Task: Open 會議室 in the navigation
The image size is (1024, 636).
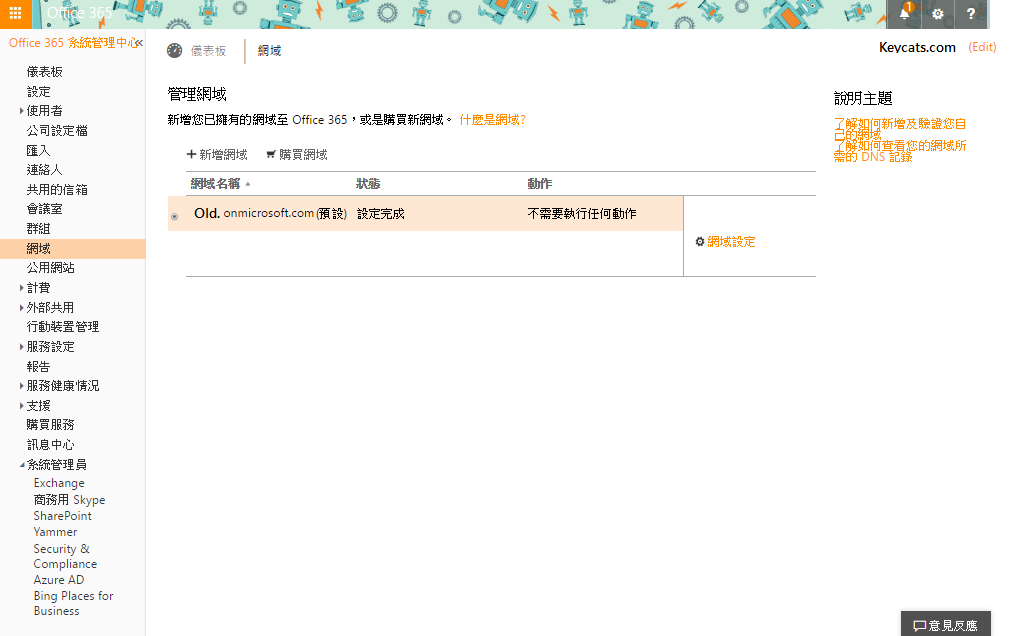Action: pos(44,209)
